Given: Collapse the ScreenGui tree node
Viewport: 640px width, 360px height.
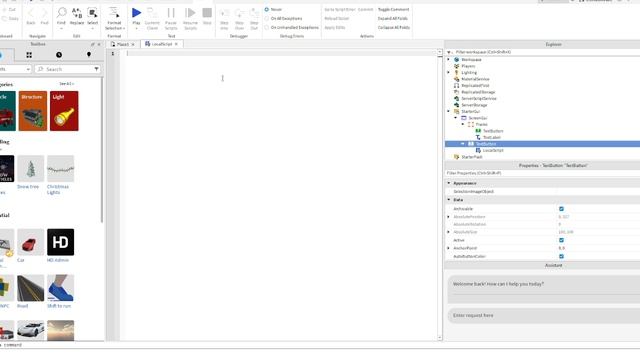Looking at the screenshot, I should [x=456, y=118].
